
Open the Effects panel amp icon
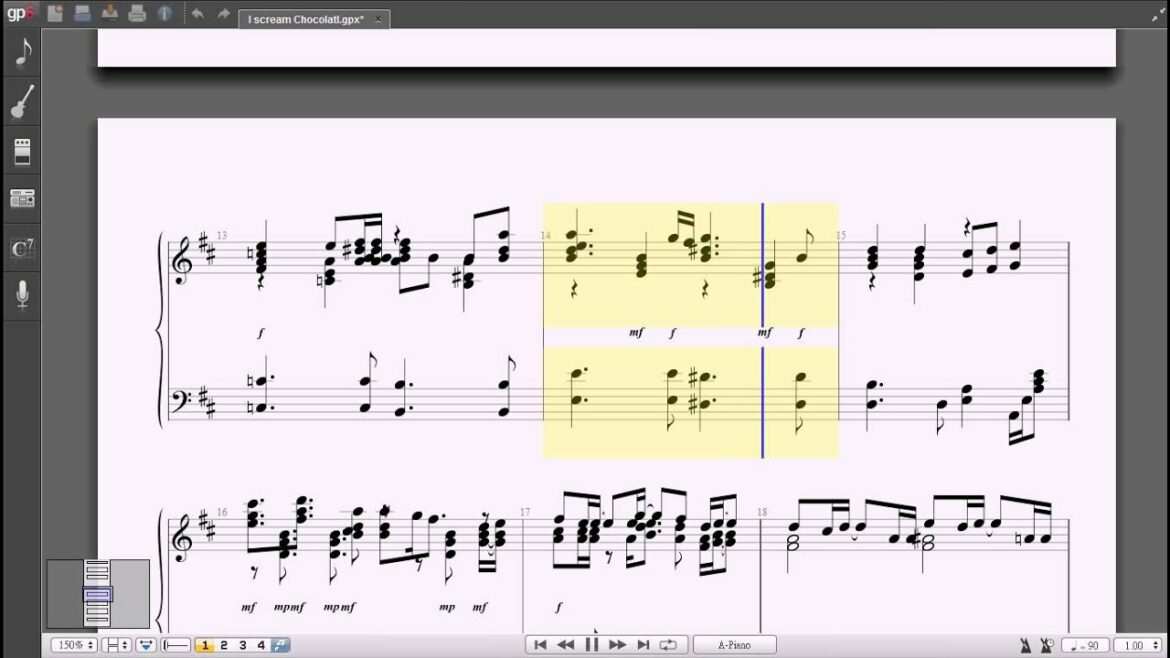coord(22,151)
